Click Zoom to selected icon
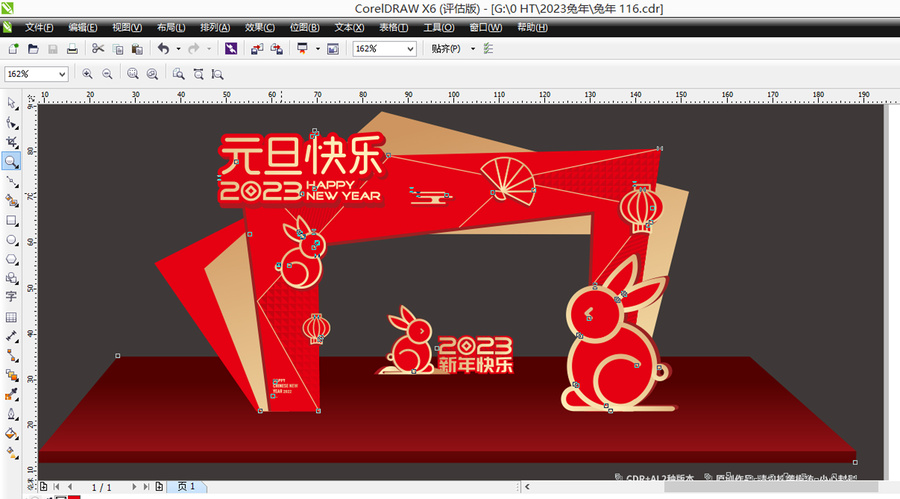The height and width of the screenshot is (499, 900). click(x=133, y=74)
